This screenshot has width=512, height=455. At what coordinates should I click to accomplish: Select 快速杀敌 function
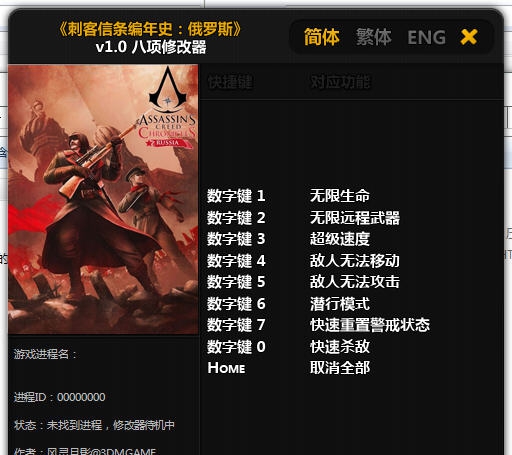(340, 347)
